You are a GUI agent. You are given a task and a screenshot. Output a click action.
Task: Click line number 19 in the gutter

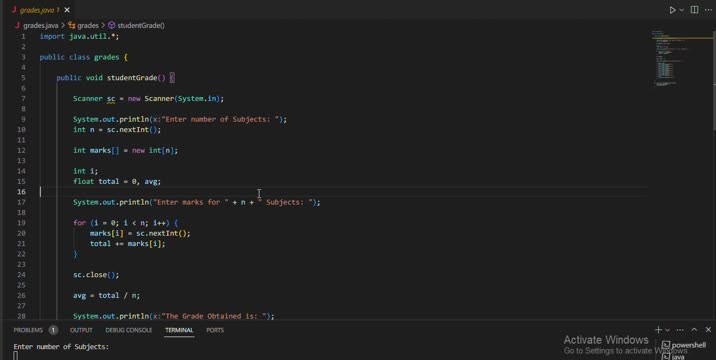pos(21,223)
